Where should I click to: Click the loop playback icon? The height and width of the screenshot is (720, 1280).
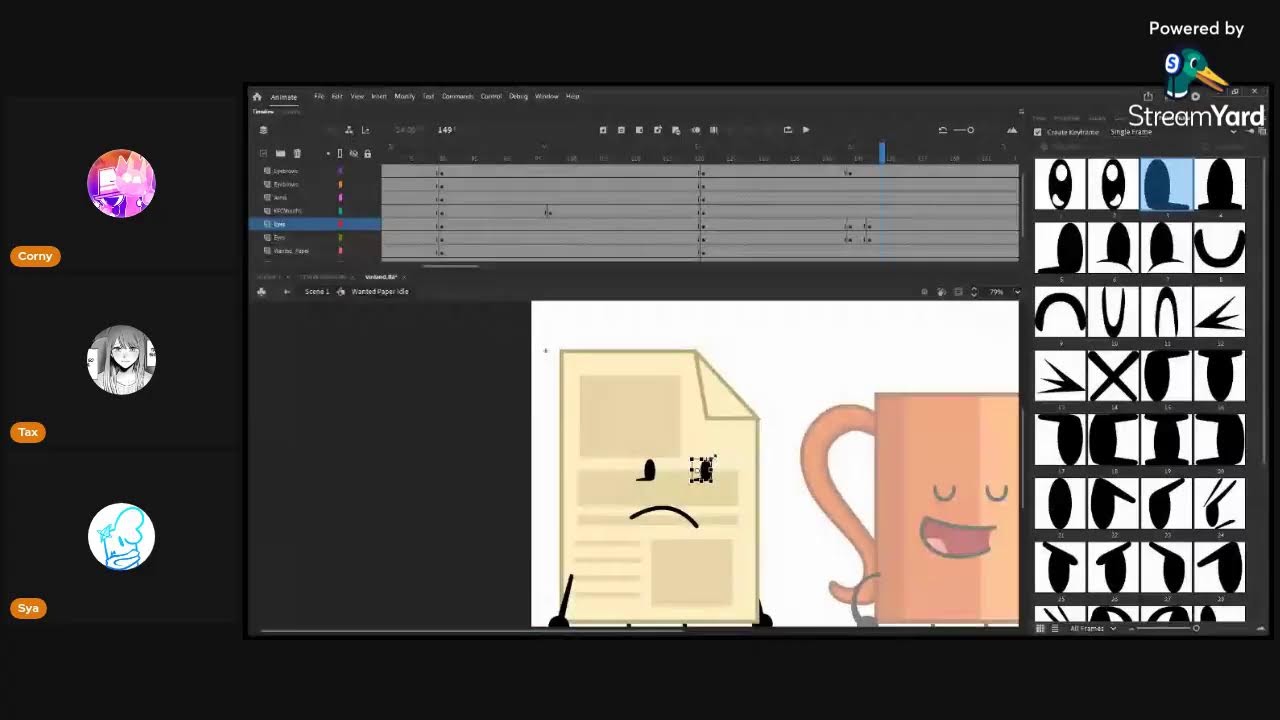click(x=788, y=130)
